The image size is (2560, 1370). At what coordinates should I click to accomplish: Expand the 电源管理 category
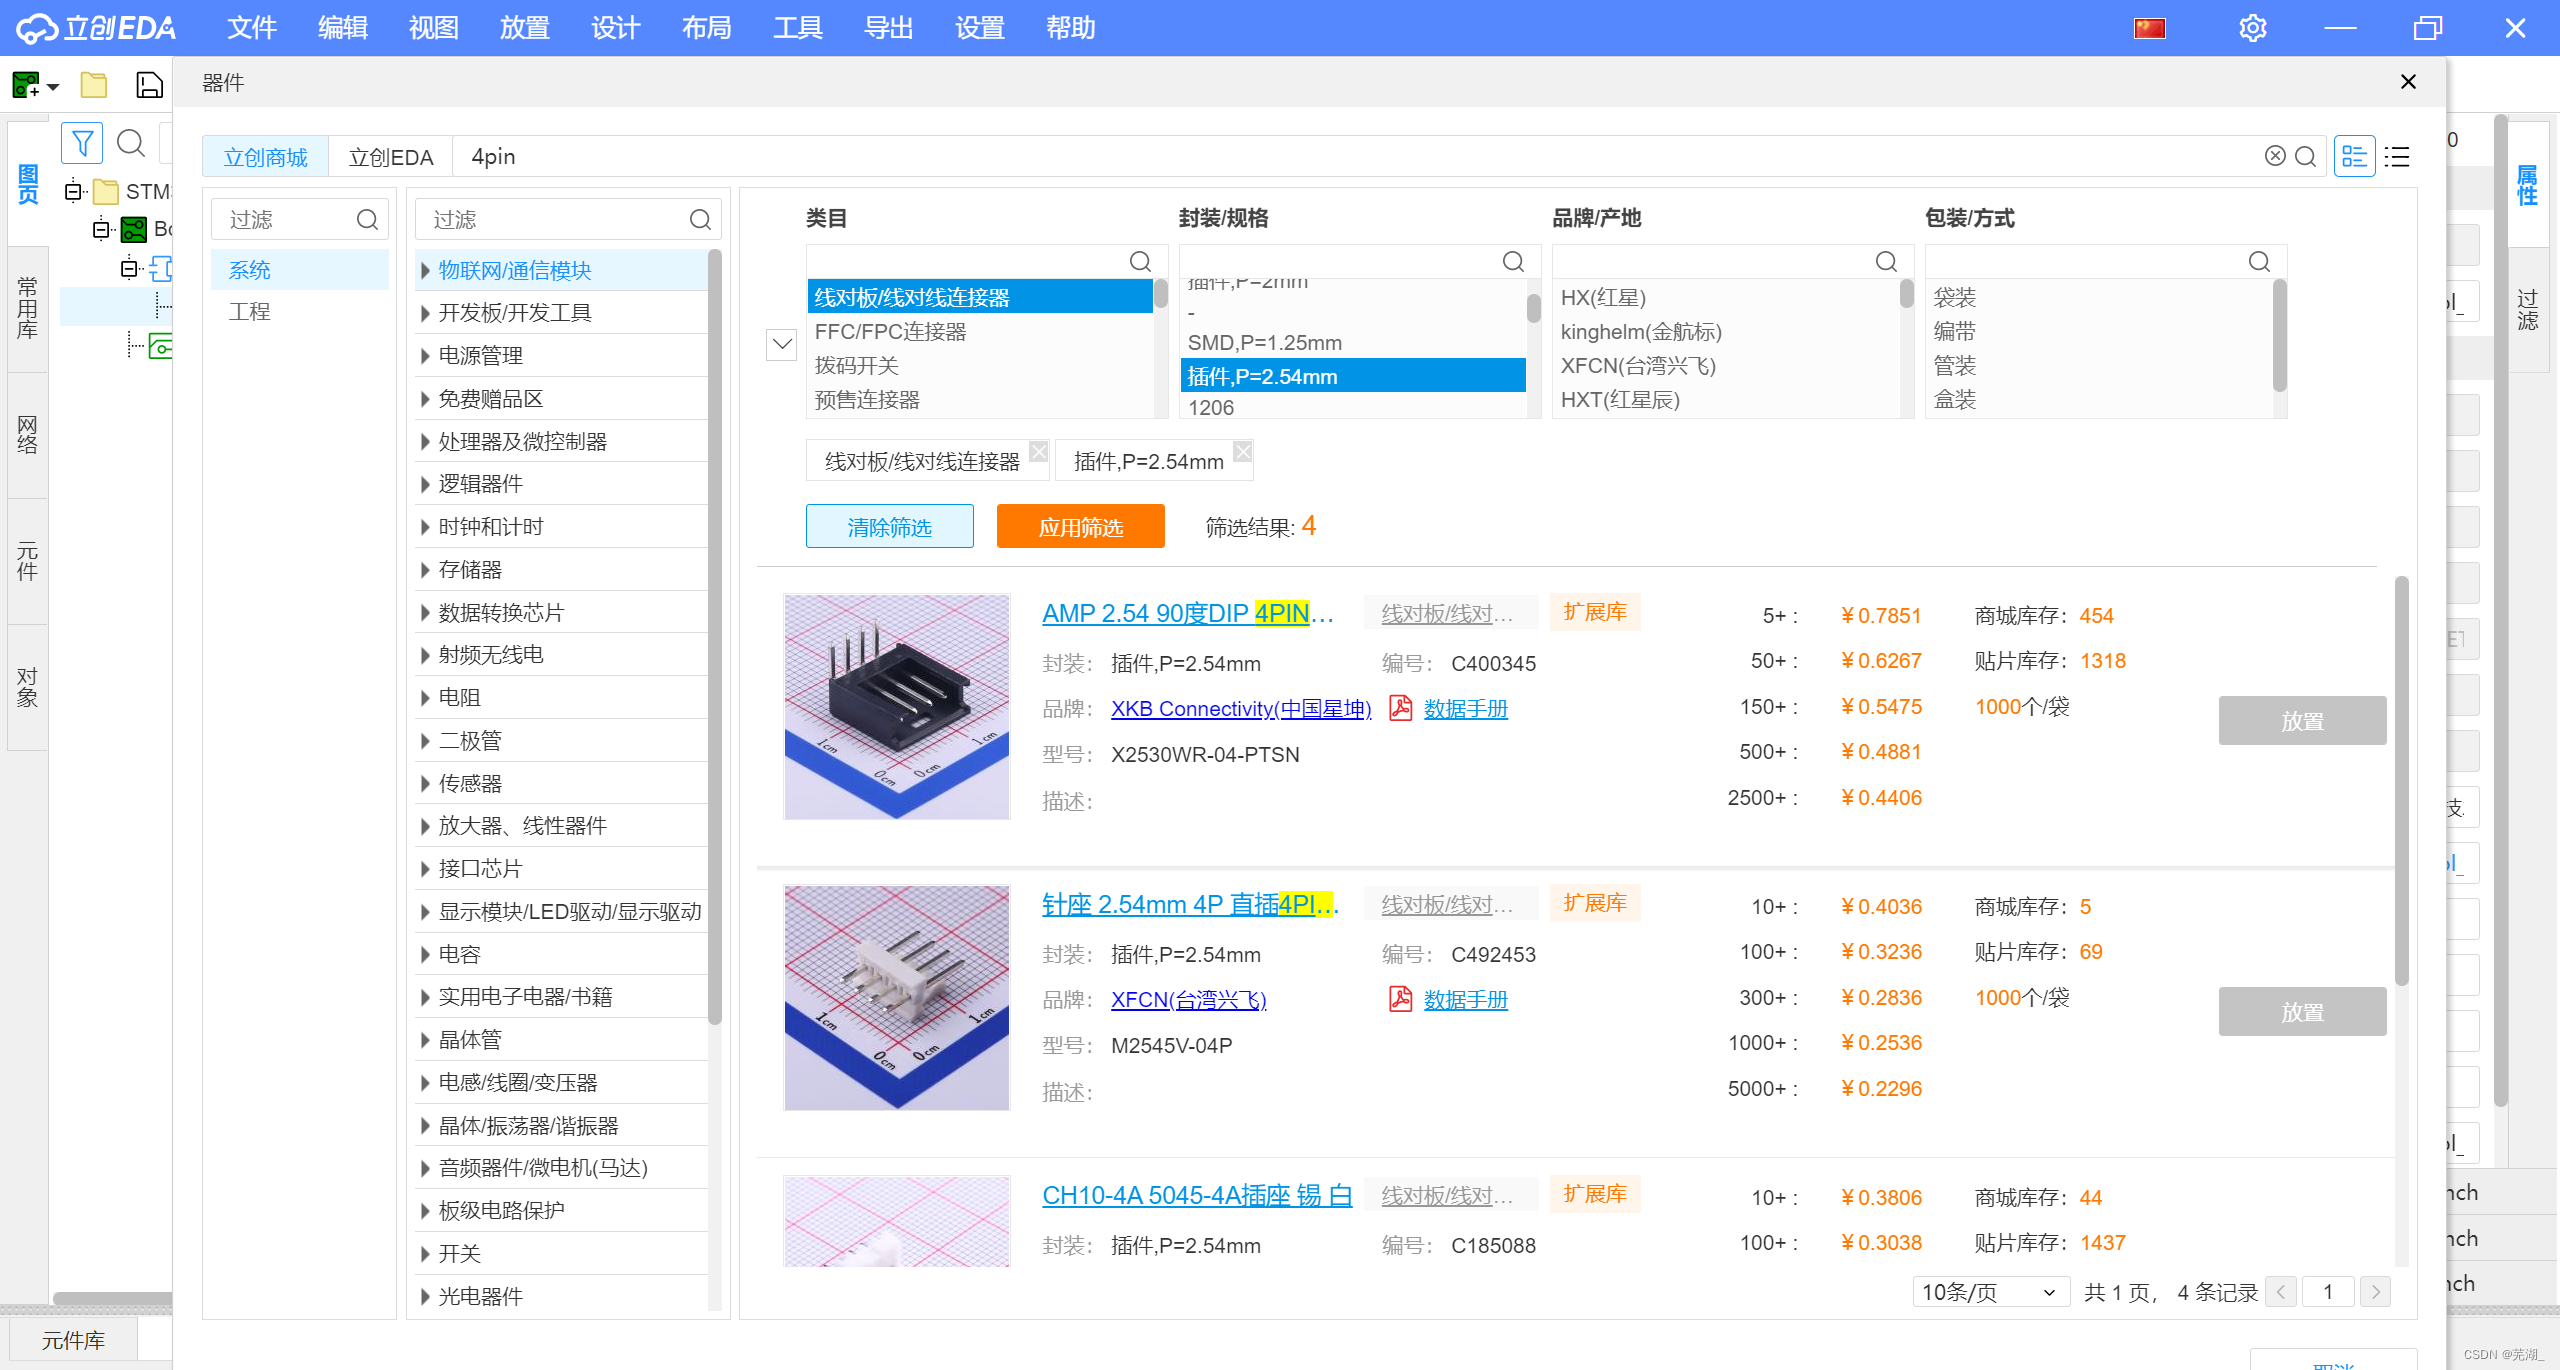pos(425,356)
